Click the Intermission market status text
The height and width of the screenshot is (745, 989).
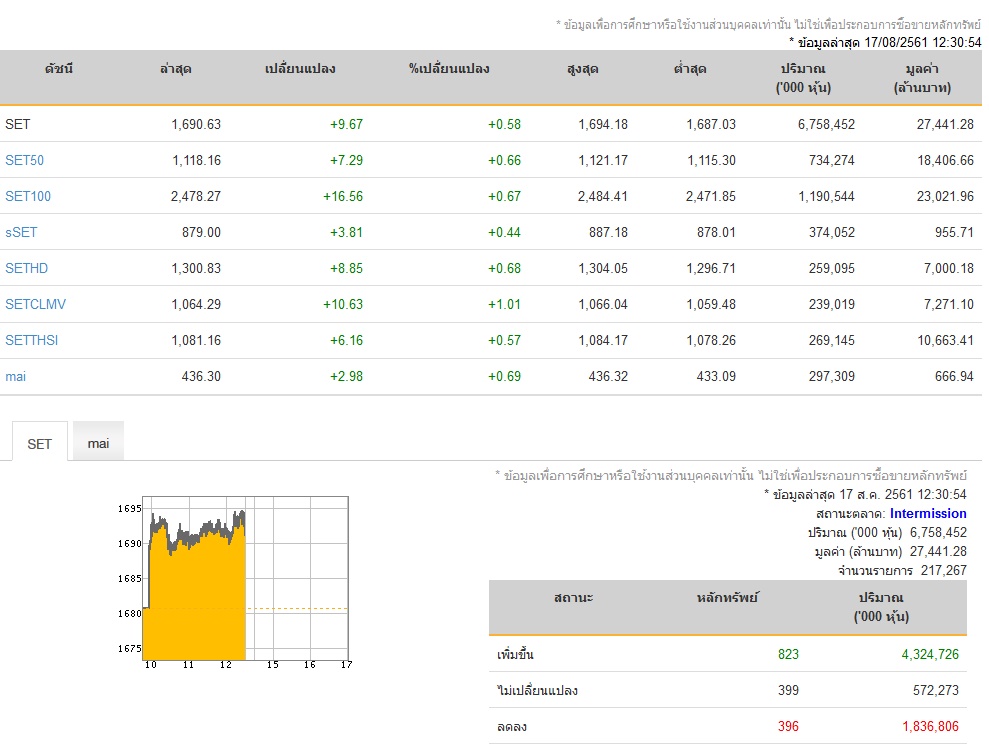pyautogui.click(x=928, y=513)
